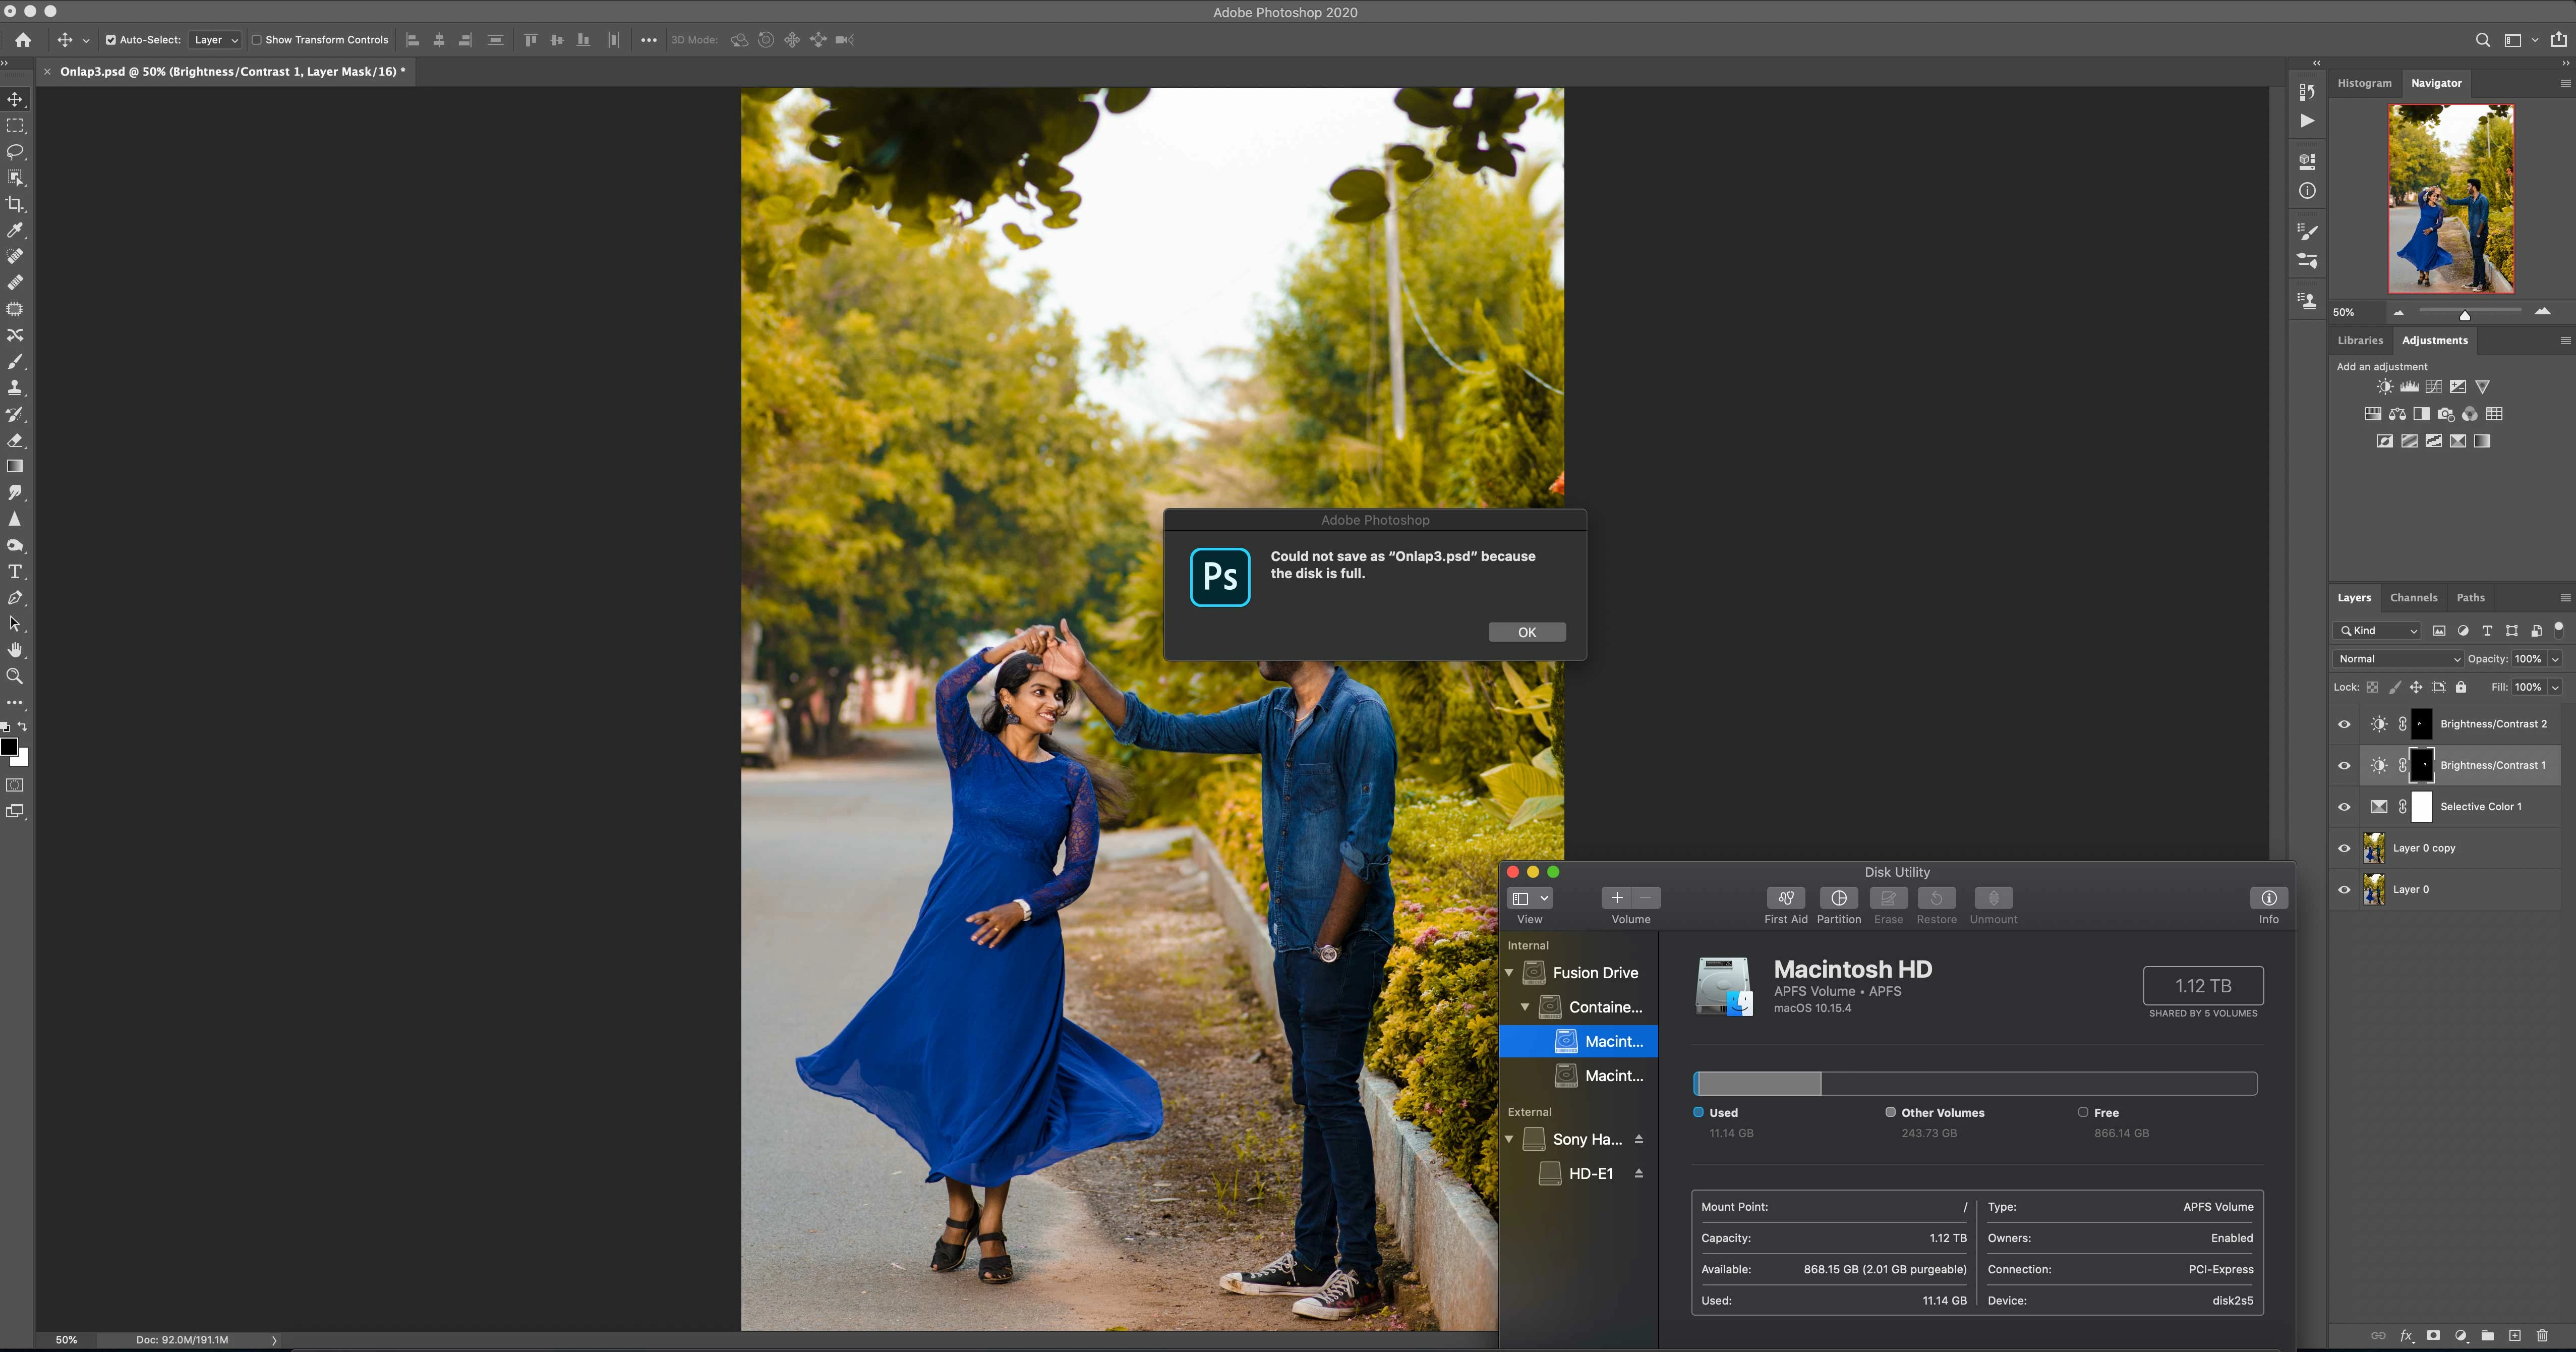Viewport: 2576px width, 1352px height.
Task: Click First Aid in Disk Utility
Action: (1785, 898)
